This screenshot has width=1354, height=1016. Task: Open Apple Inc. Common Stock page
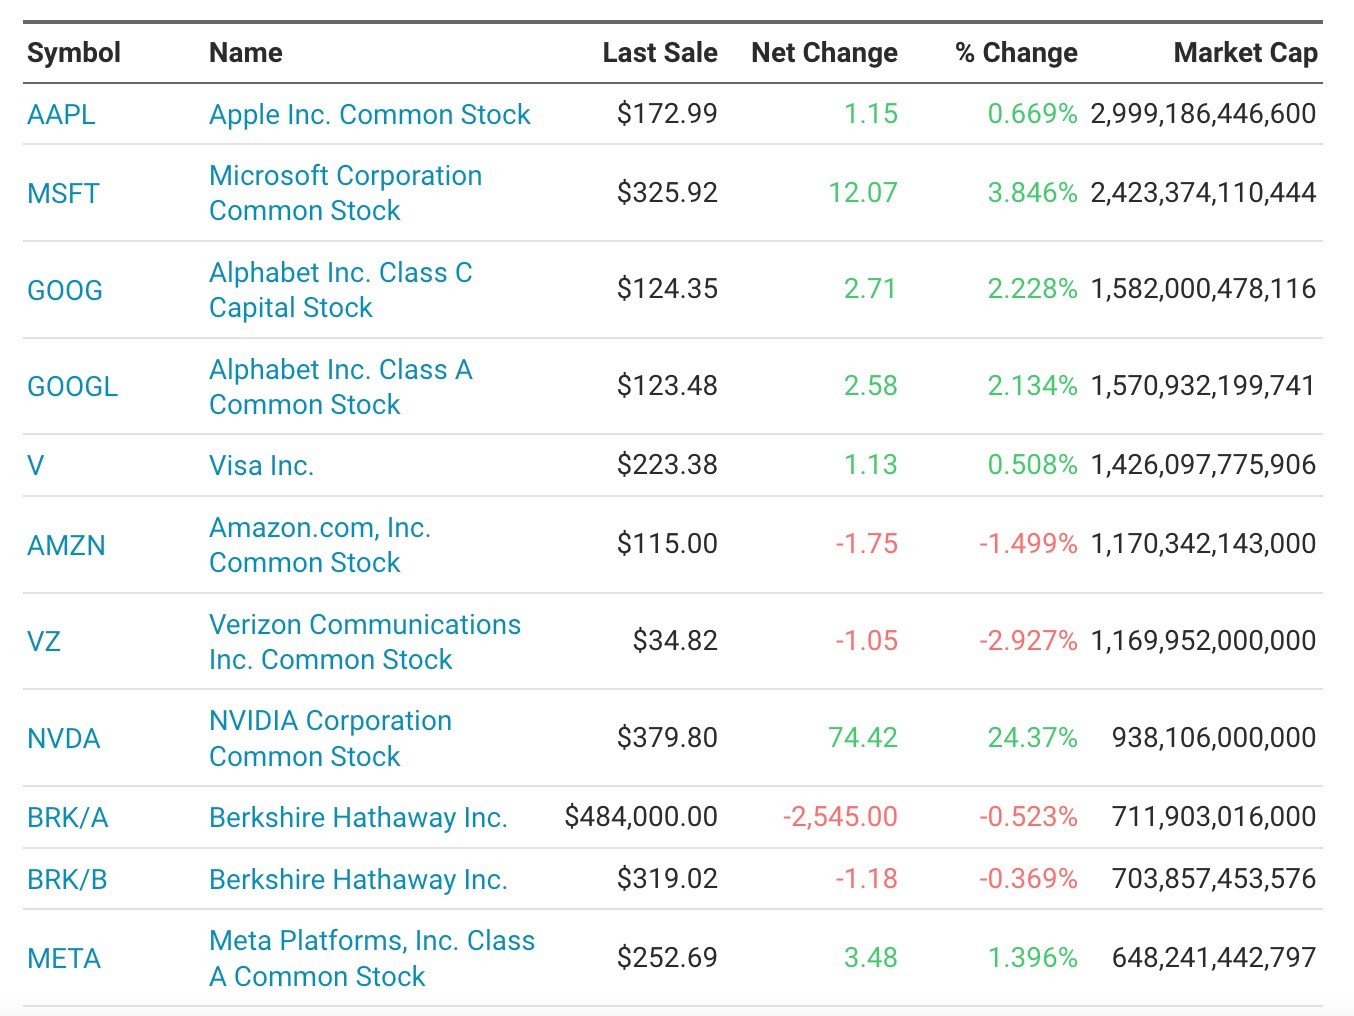[x=369, y=115]
